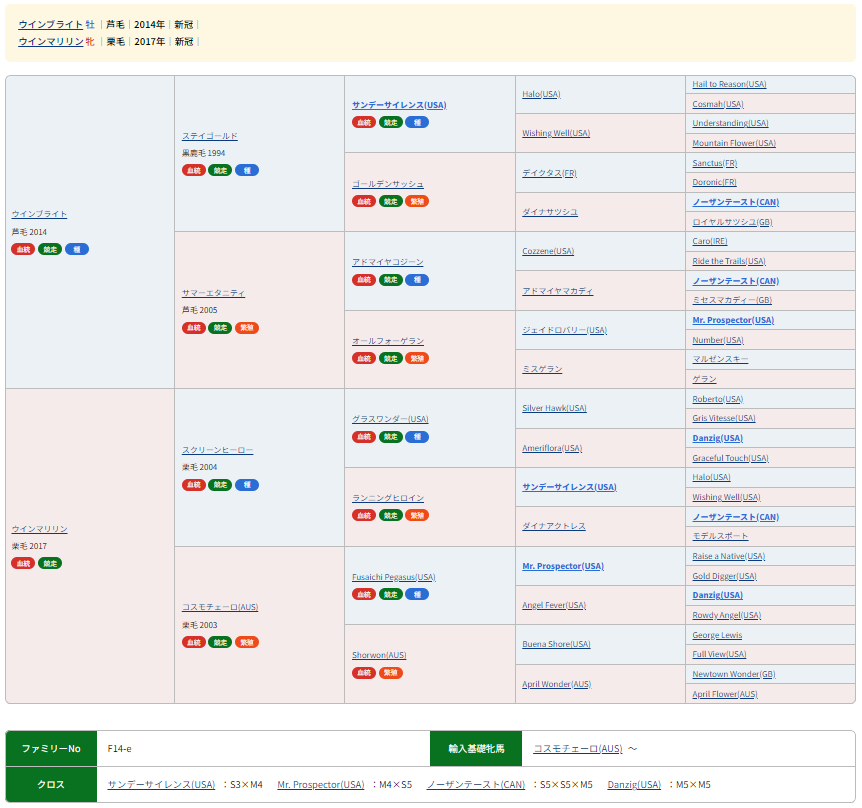This screenshot has width=862, height=808.
Task: Open the ウインブライト link in the top header
Action: coord(51,25)
